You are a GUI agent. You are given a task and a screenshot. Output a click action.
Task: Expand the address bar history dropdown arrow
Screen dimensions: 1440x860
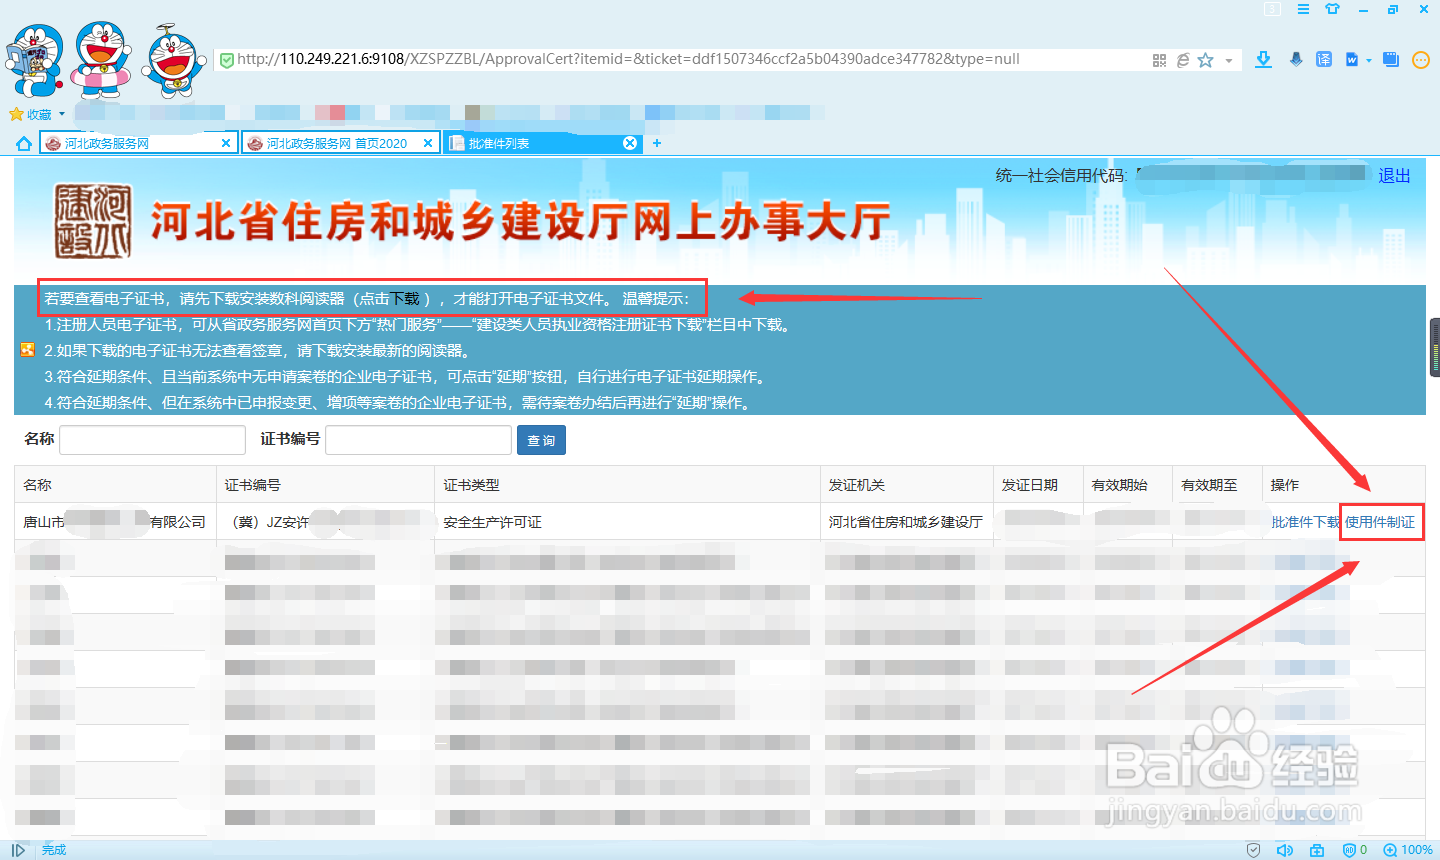click(x=1228, y=59)
